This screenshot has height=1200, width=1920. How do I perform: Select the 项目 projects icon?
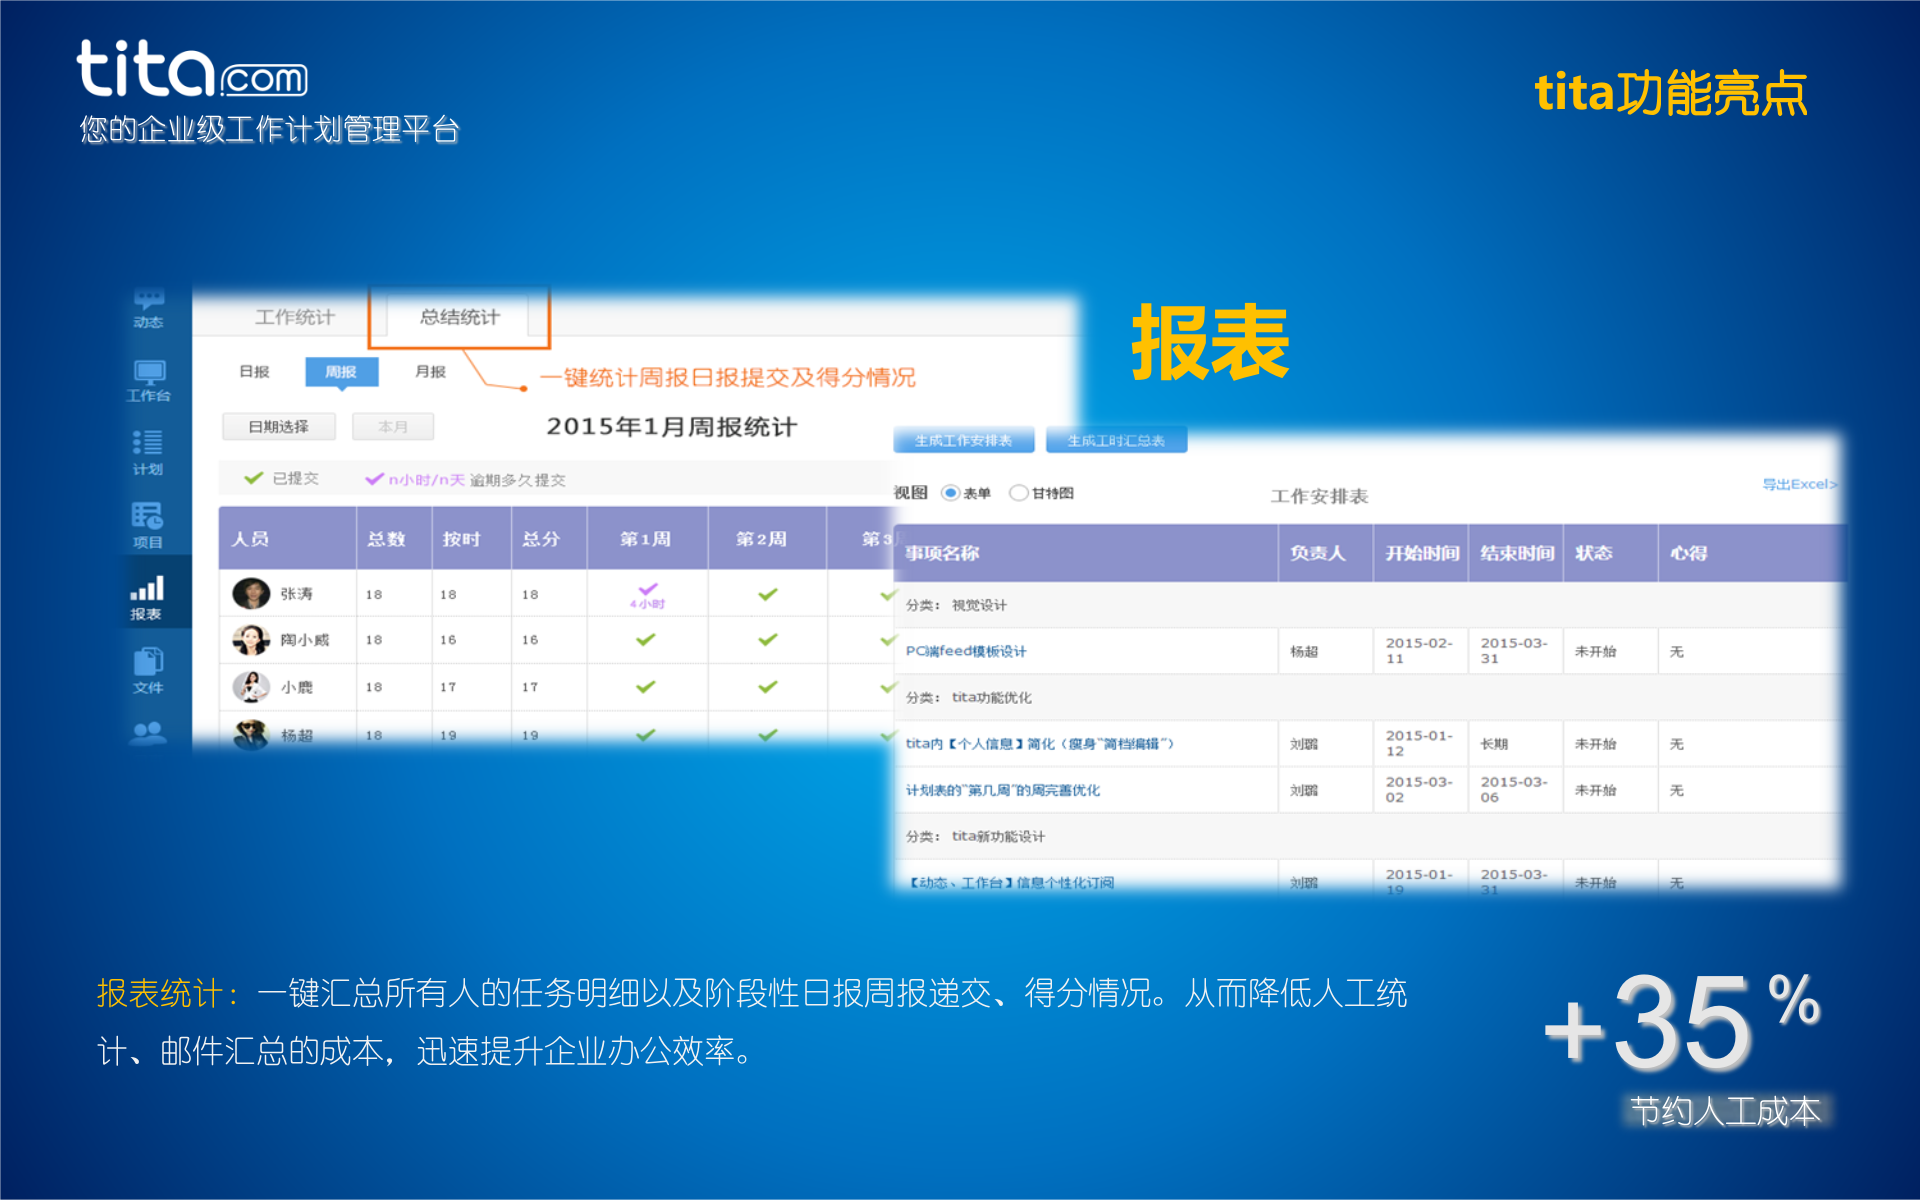click(148, 520)
